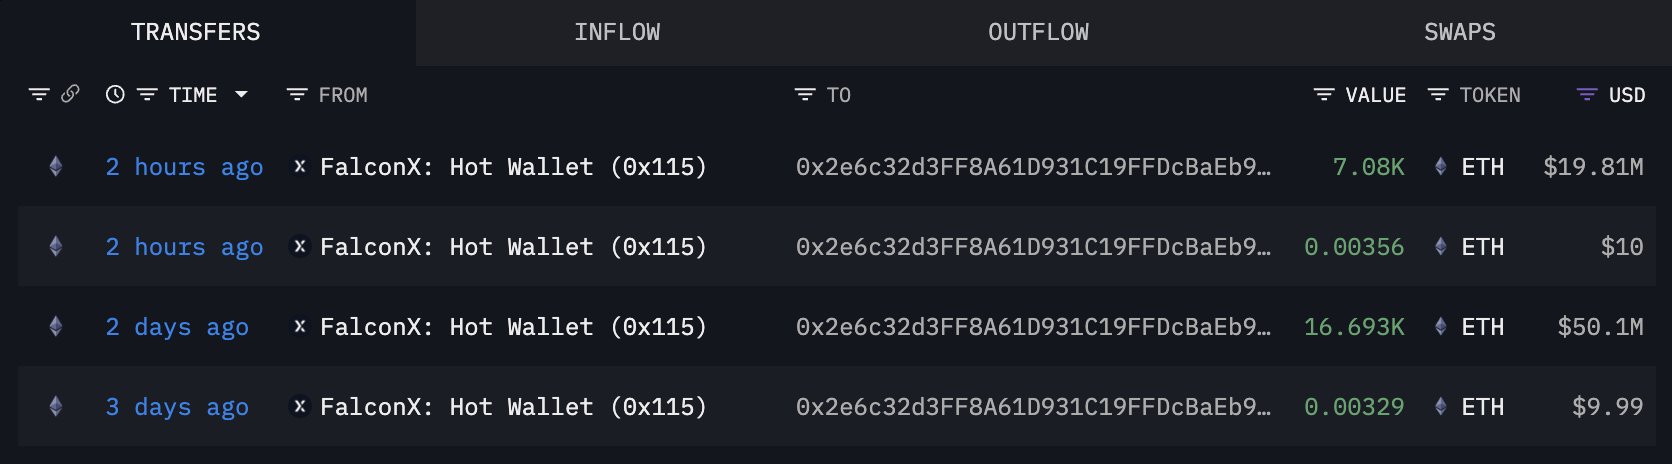1672x464 pixels.
Task: Filter by the VALUE column
Action: (x=1324, y=94)
